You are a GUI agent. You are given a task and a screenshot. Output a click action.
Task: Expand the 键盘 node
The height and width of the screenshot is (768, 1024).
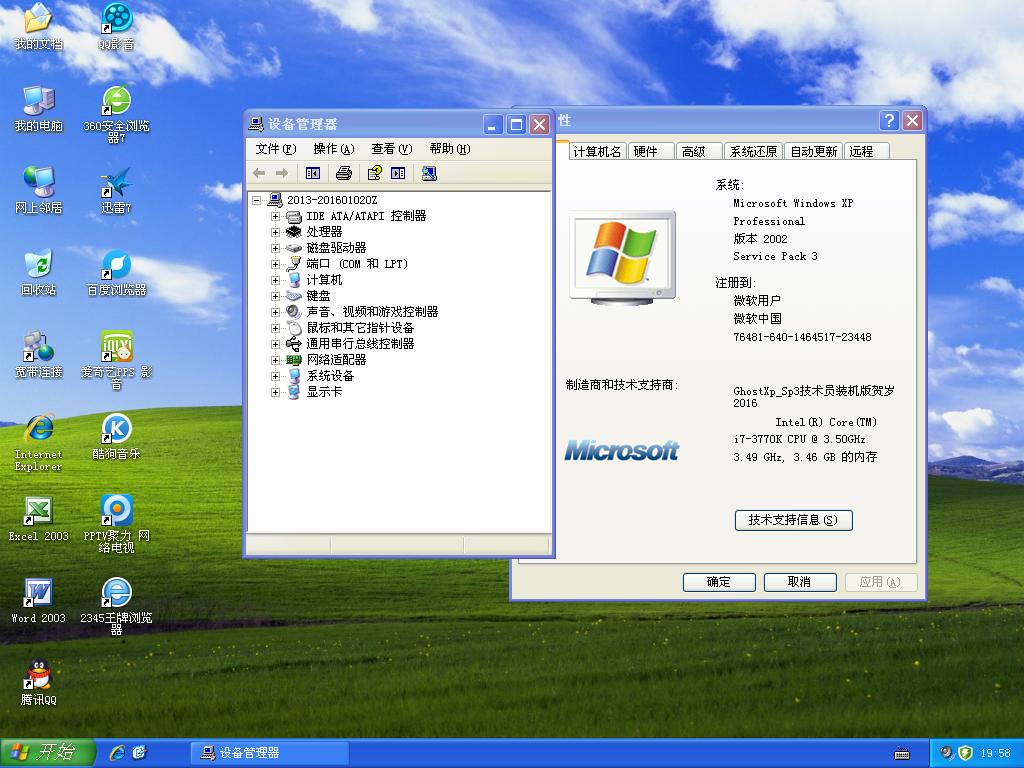click(x=276, y=296)
